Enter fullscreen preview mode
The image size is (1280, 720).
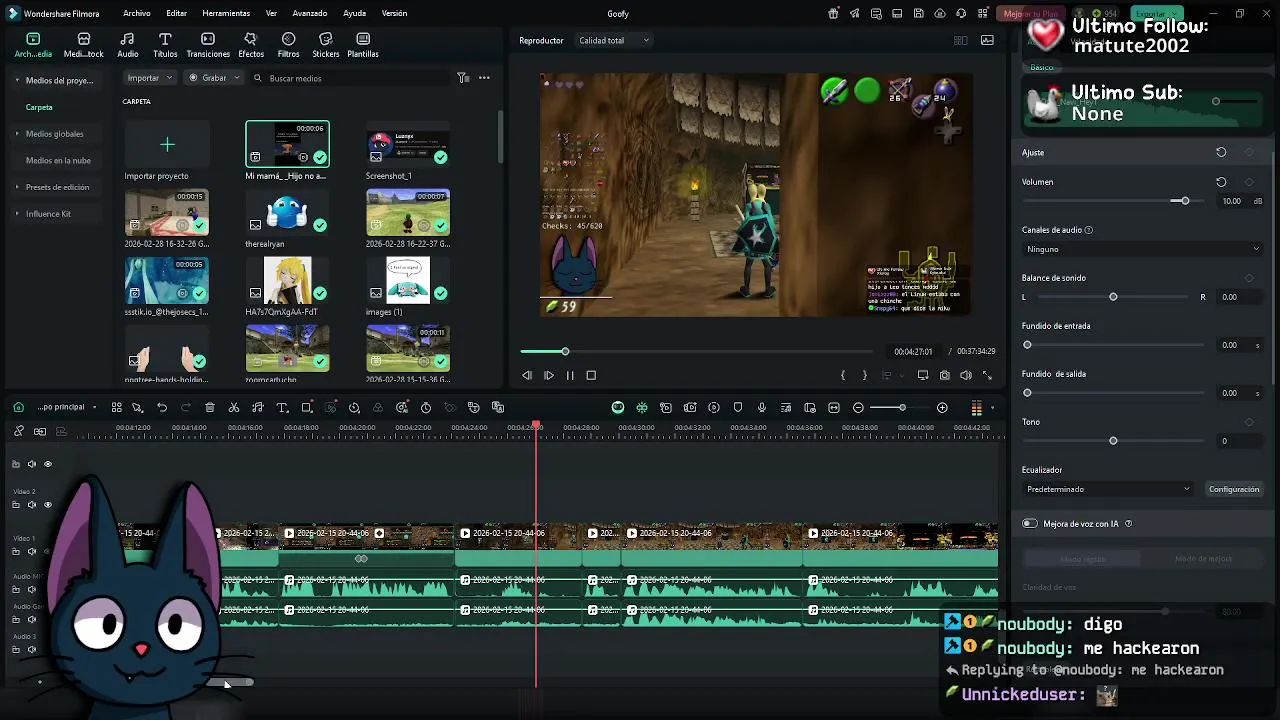[x=987, y=375]
